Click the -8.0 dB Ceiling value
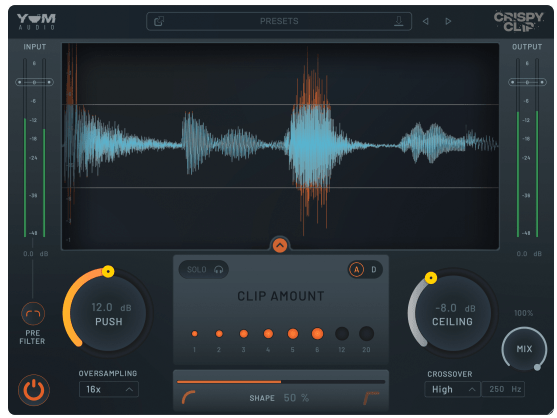Screen dimensions: 557x418 [455, 308]
